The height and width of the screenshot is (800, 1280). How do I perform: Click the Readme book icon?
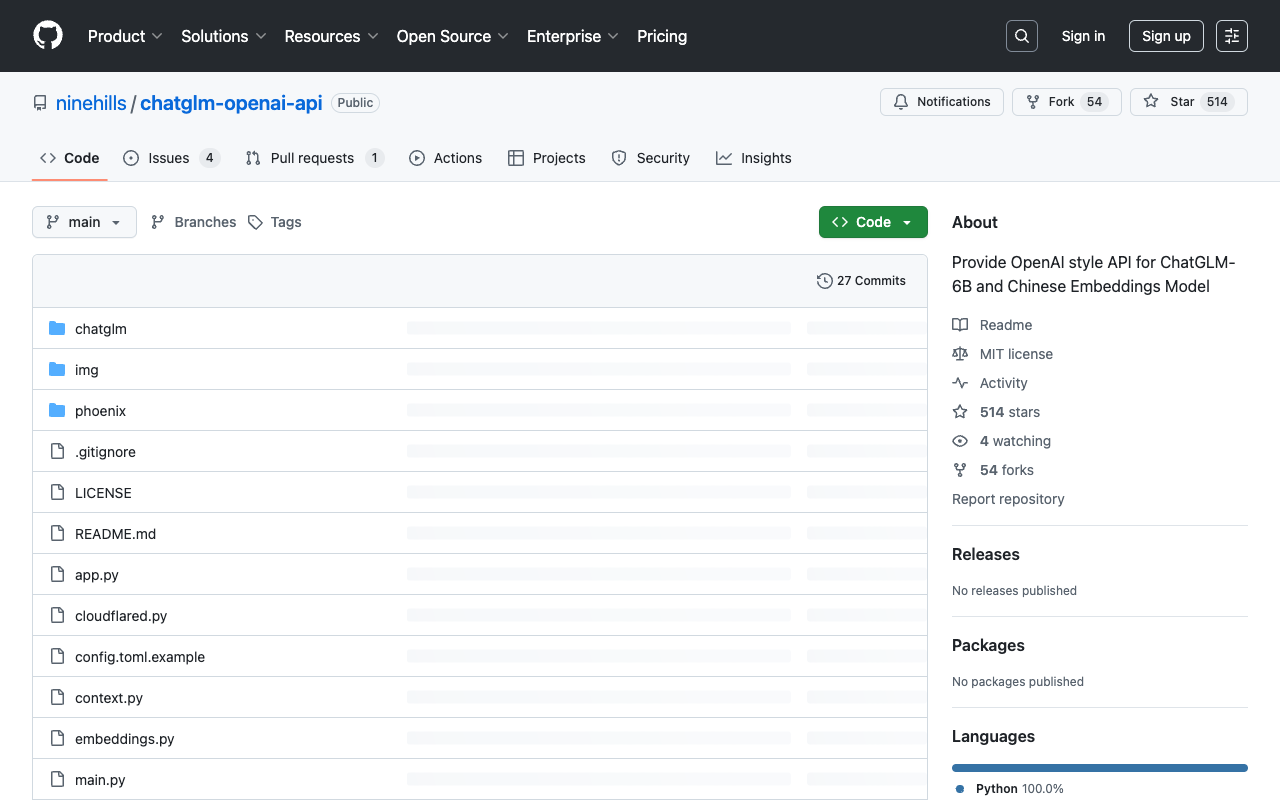tap(960, 325)
